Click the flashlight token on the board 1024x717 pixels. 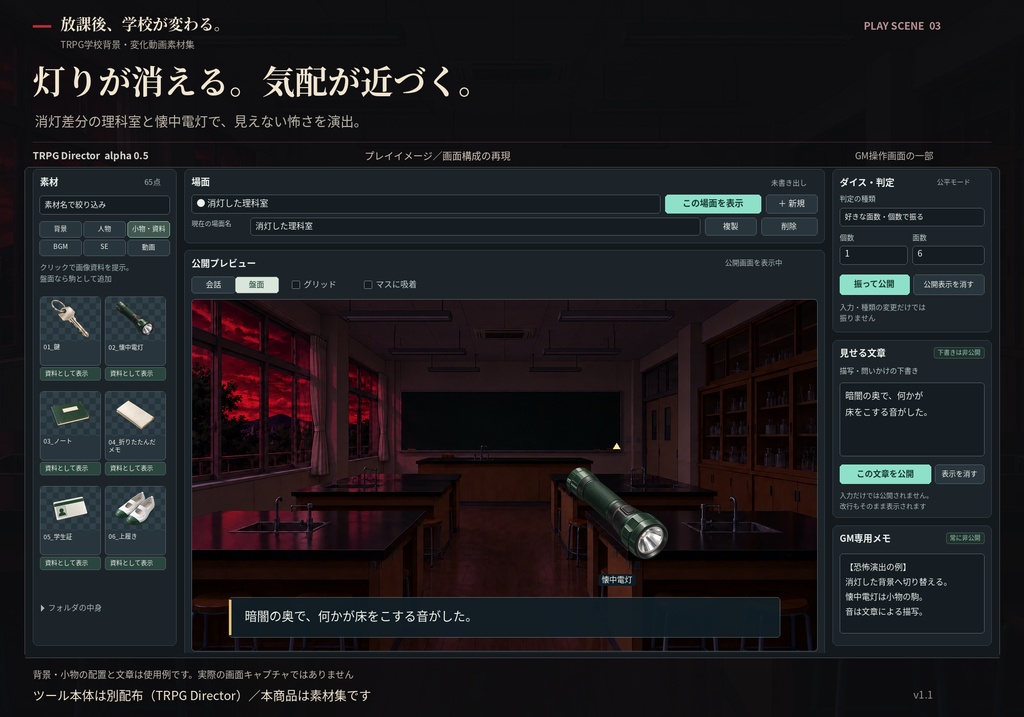(616, 513)
